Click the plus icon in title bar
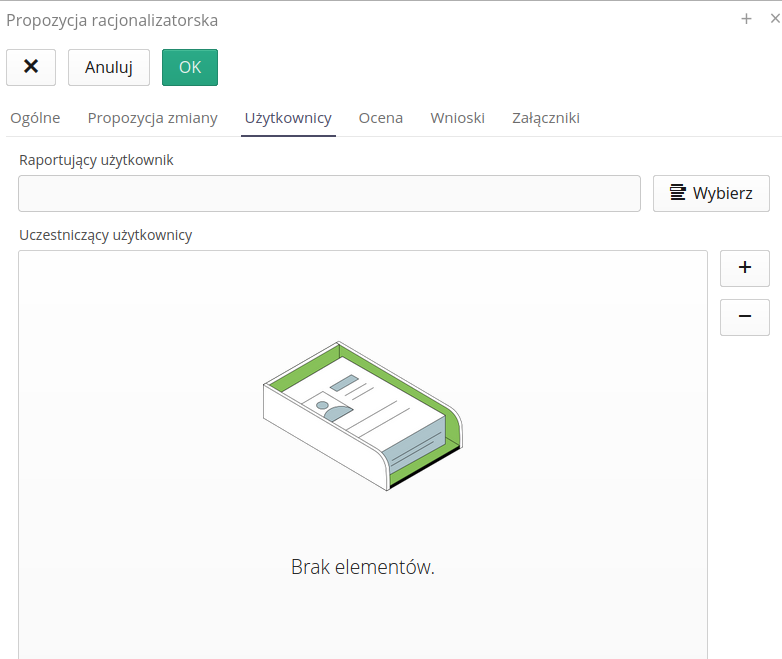782x659 pixels. (746, 19)
